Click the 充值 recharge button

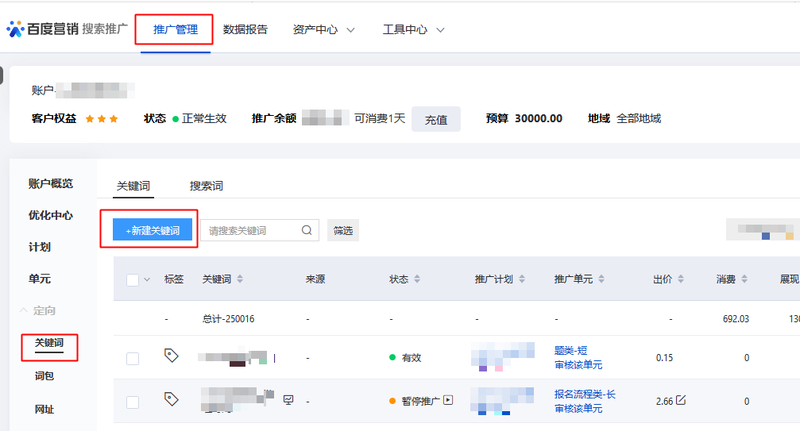click(436, 119)
